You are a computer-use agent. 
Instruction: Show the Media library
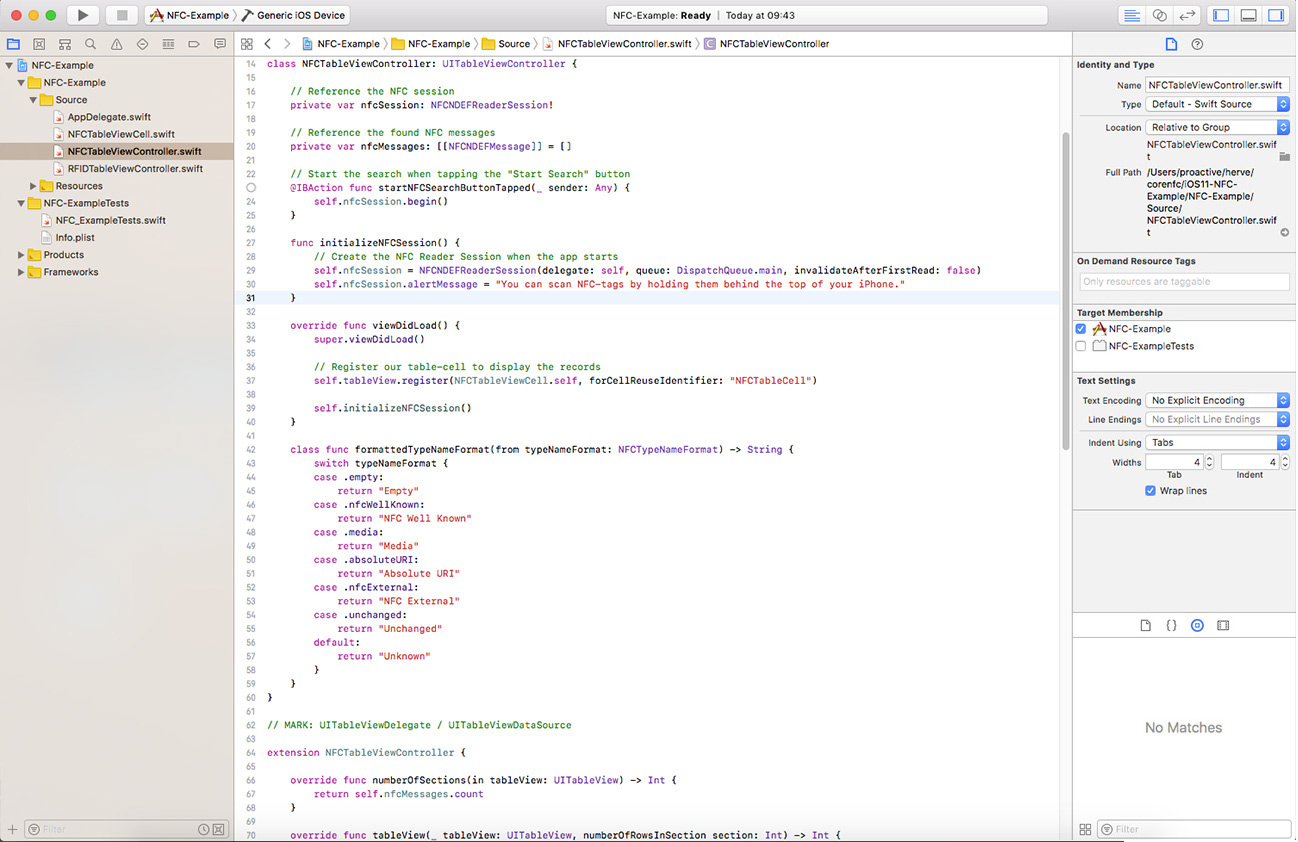[x=1223, y=625]
